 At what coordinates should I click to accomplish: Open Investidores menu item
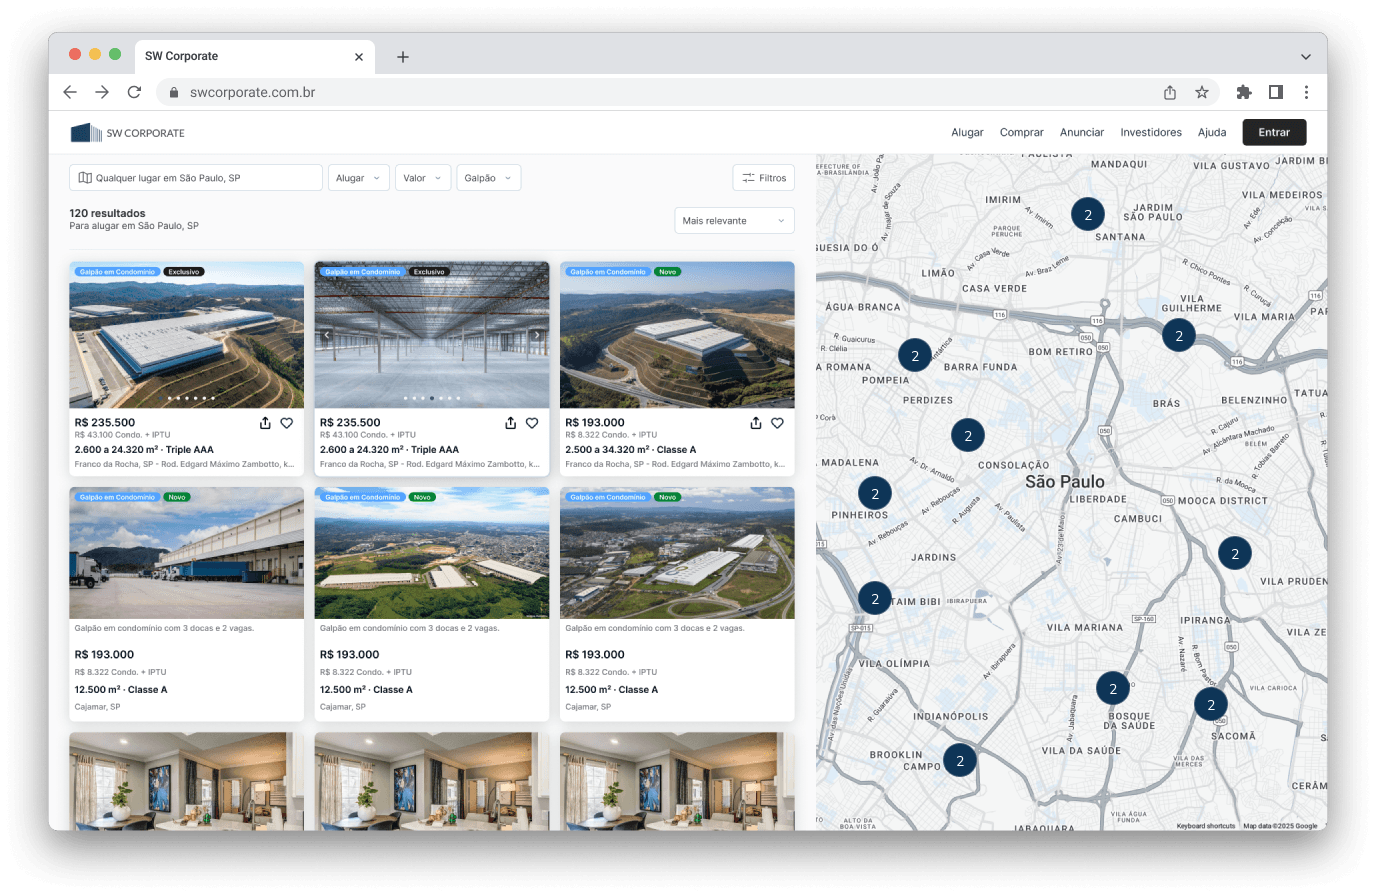1150,133
